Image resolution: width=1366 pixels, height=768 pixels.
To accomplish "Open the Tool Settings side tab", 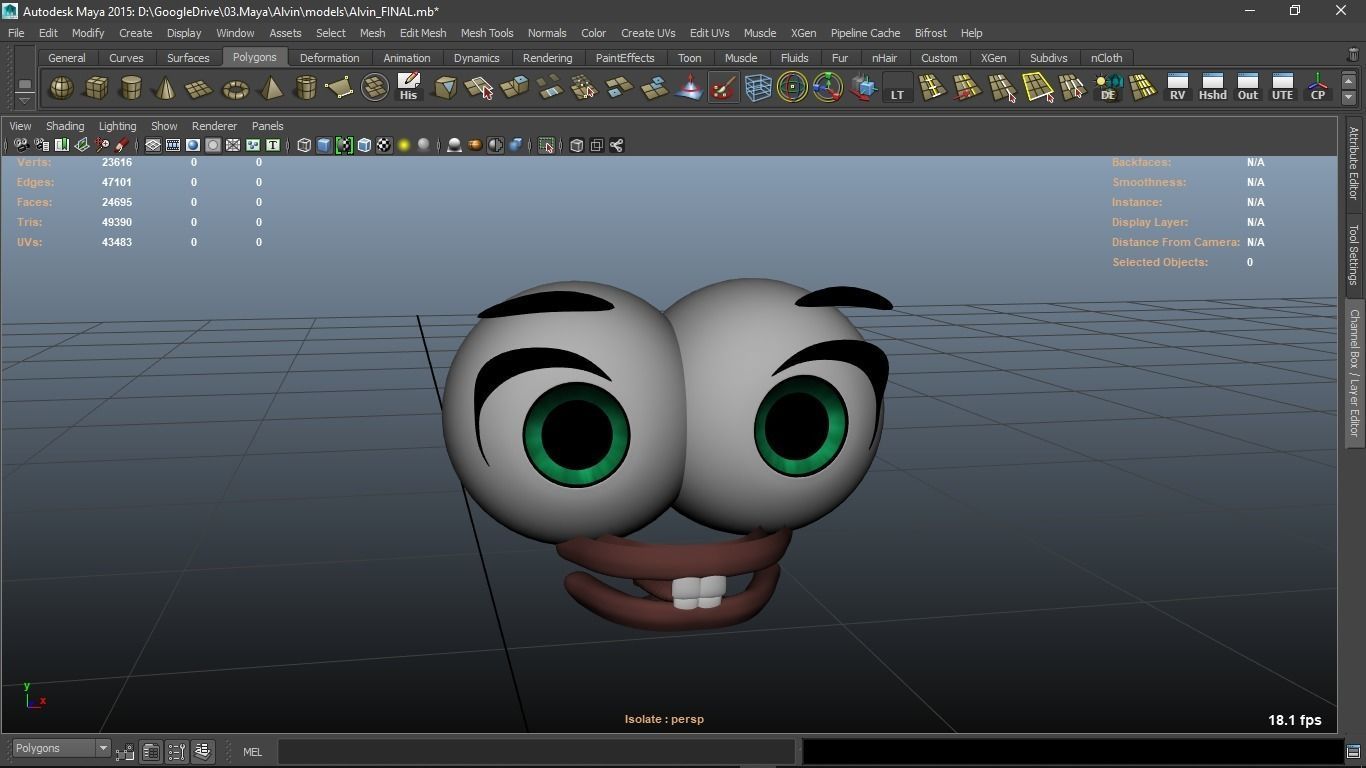I will [x=1354, y=254].
